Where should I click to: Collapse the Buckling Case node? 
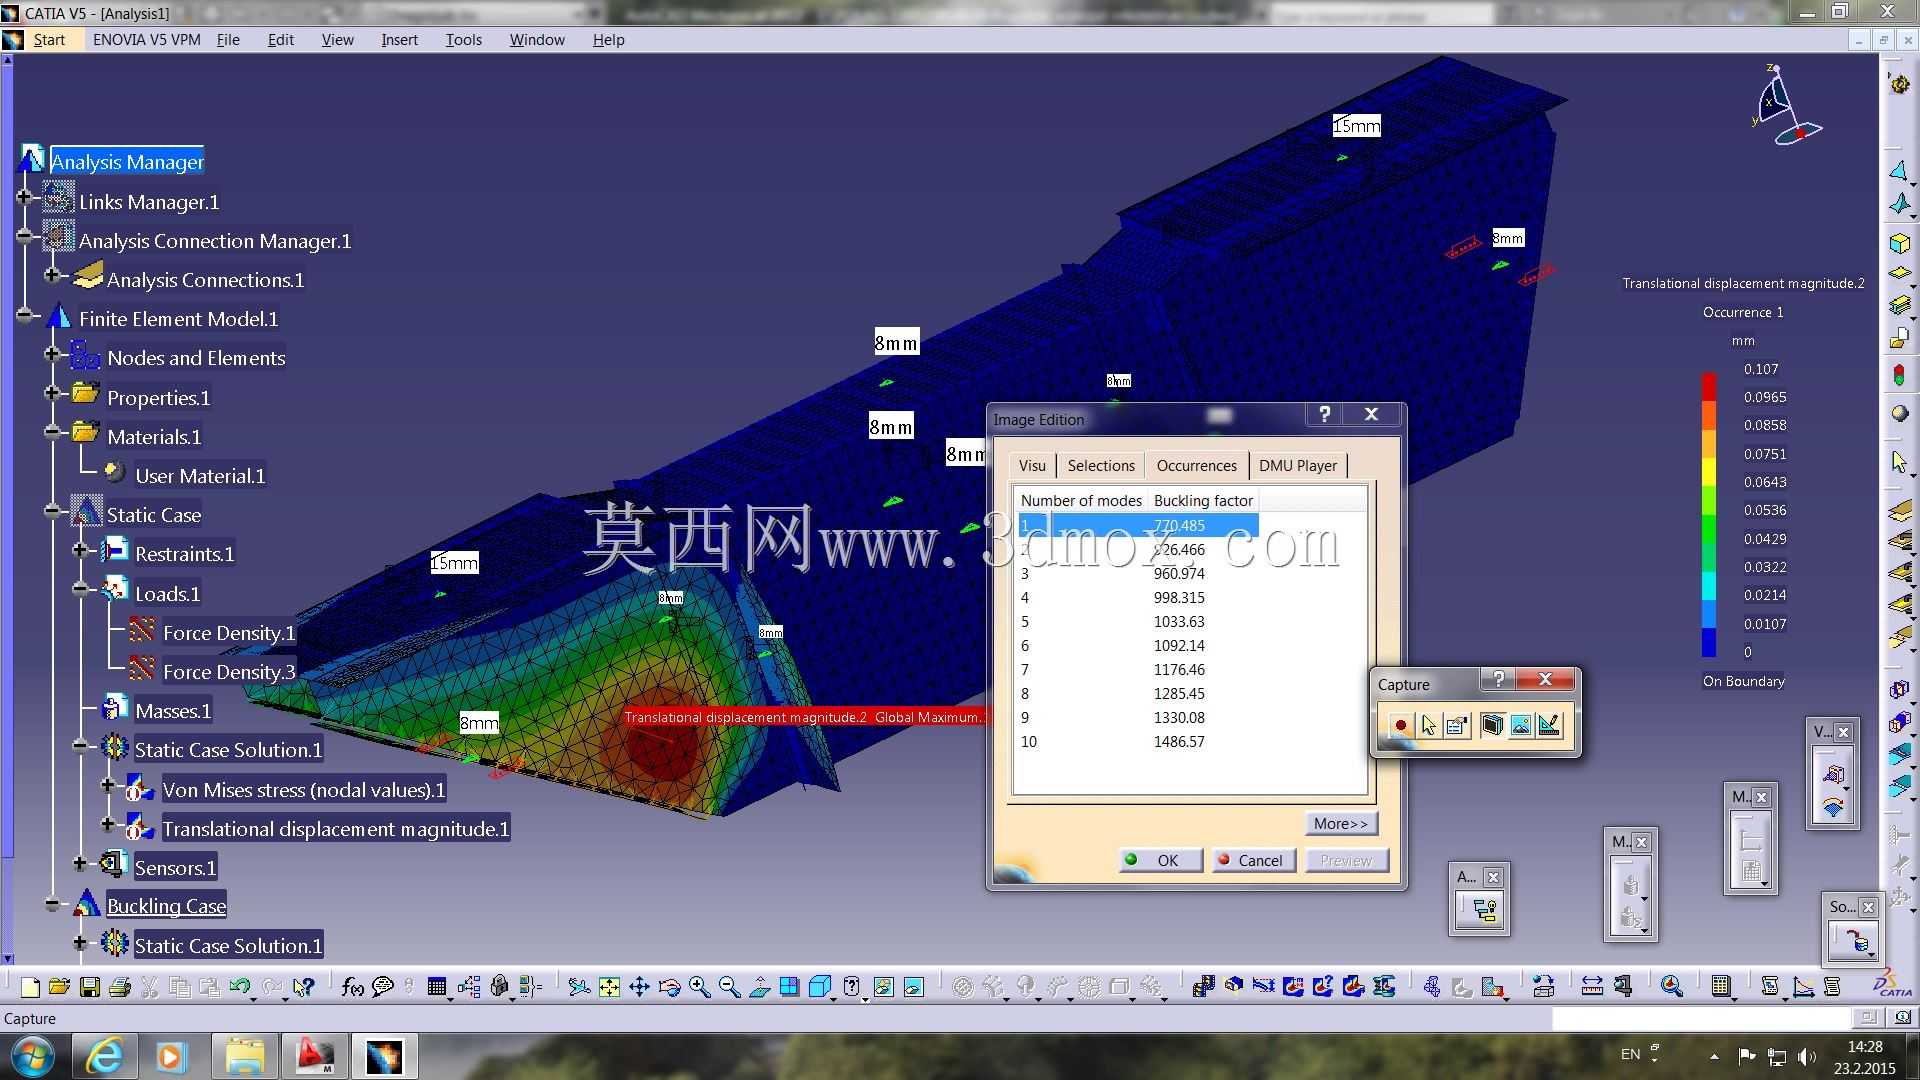[52, 904]
